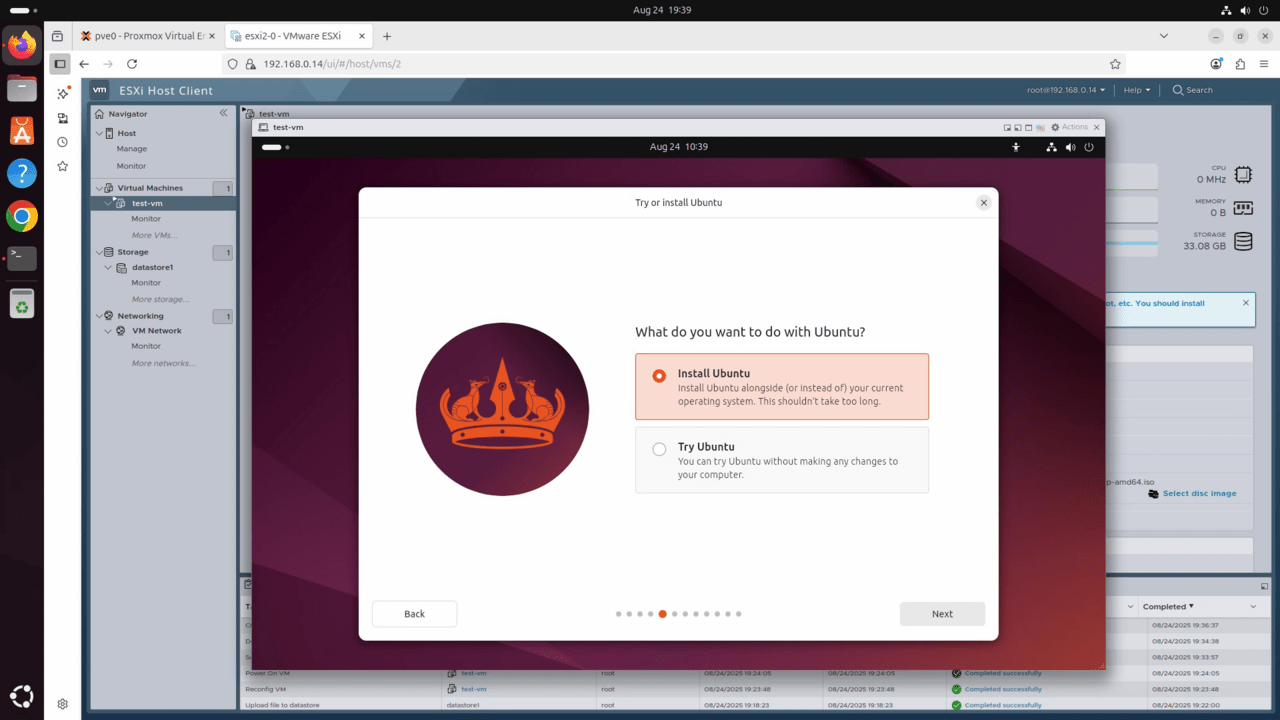Open Firefox extensions puzzle icon

point(1240,64)
